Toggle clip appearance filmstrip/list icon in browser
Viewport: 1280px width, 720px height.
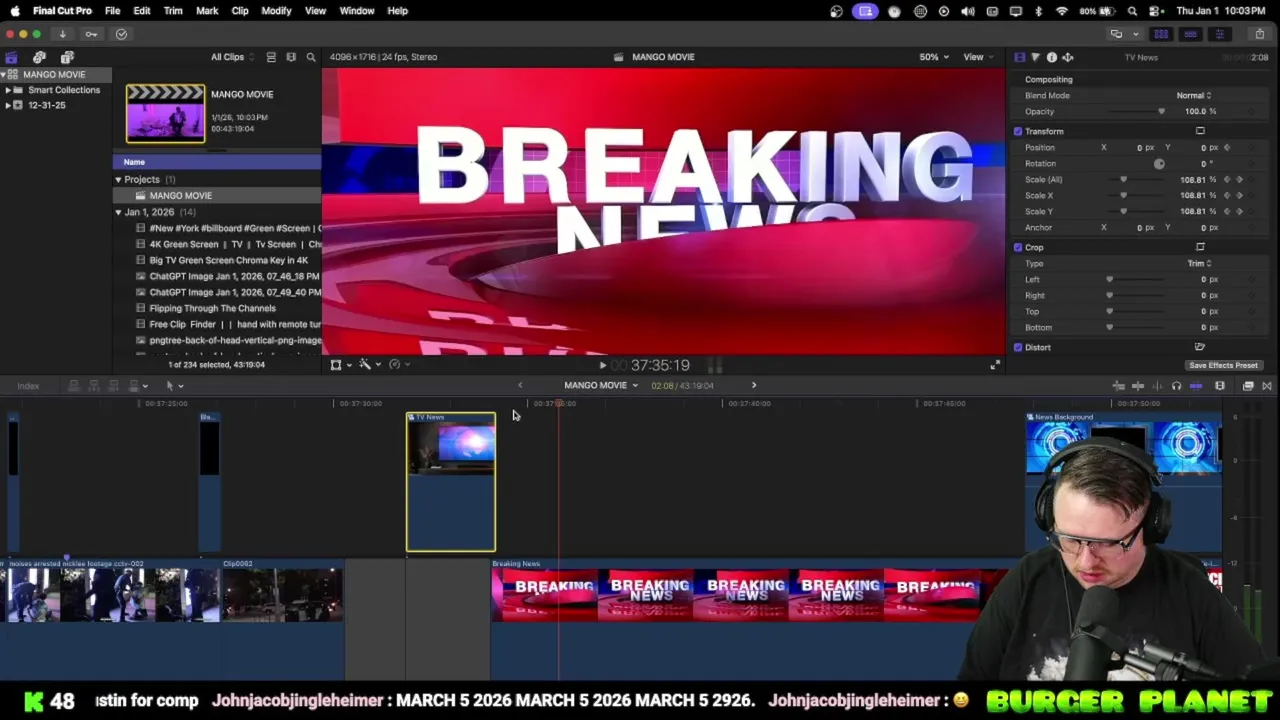(x=271, y=57)
